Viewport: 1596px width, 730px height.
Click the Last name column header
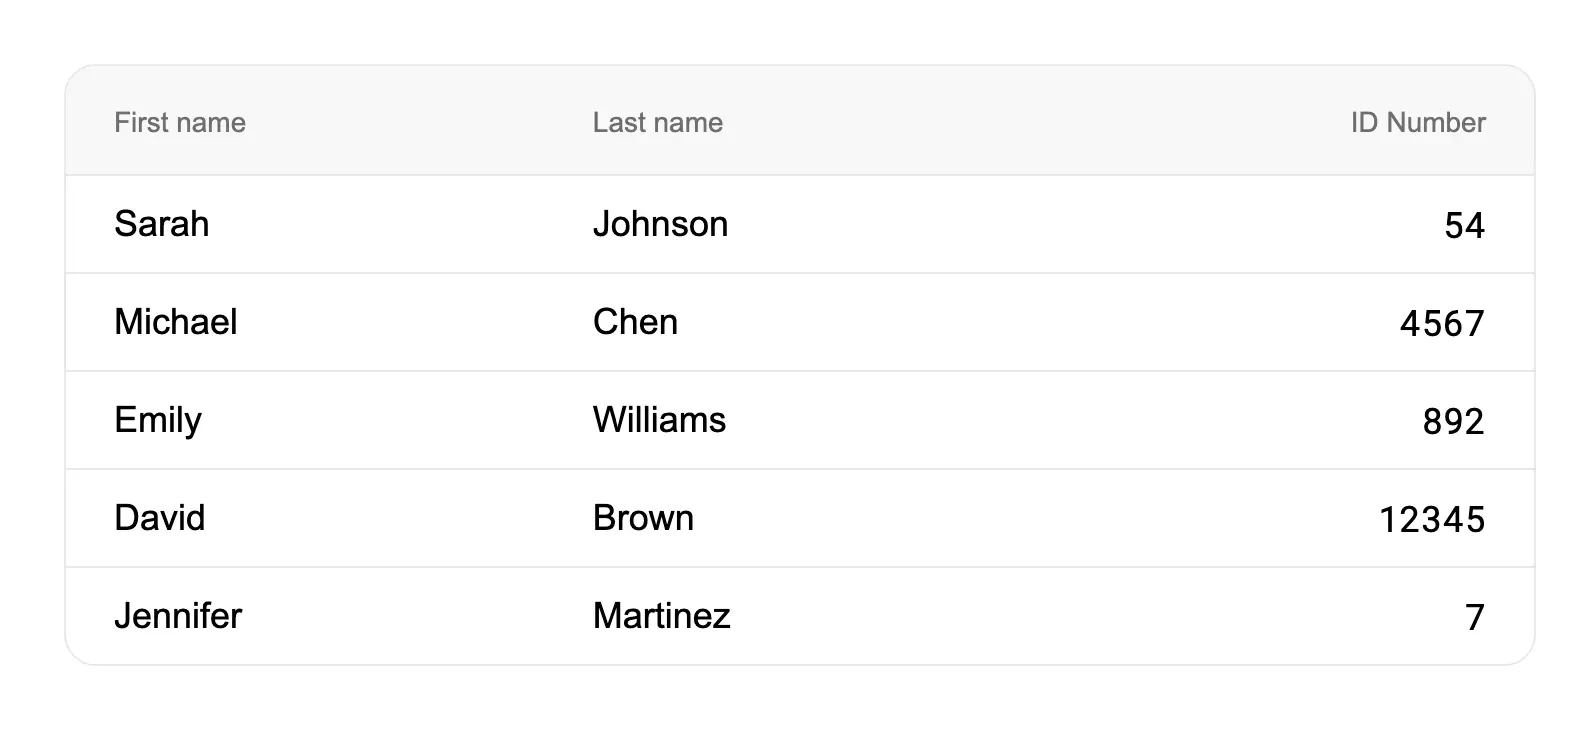coord(657,122)
